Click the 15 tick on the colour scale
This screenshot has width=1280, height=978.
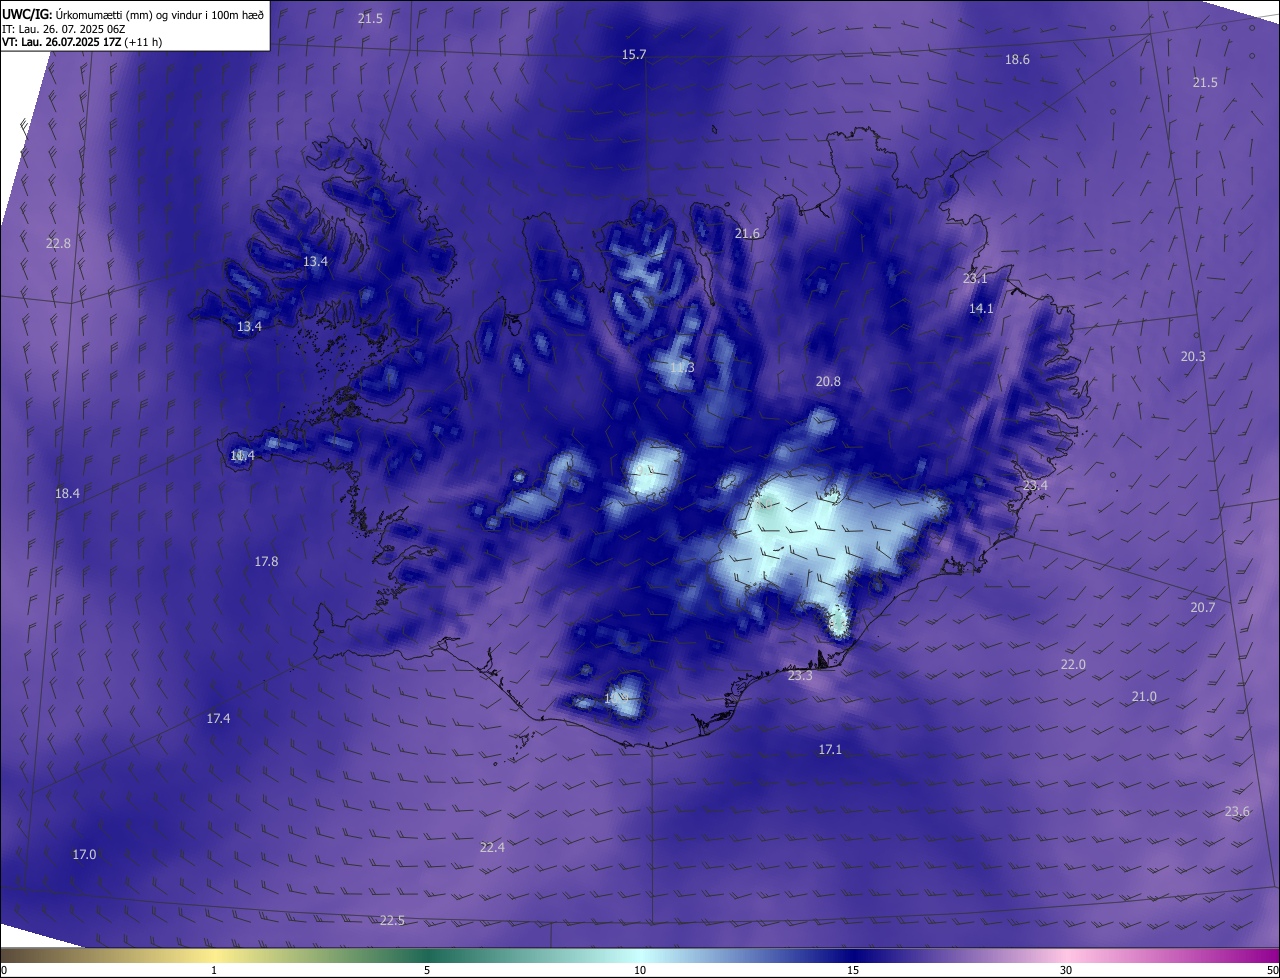tap(853, 970)
